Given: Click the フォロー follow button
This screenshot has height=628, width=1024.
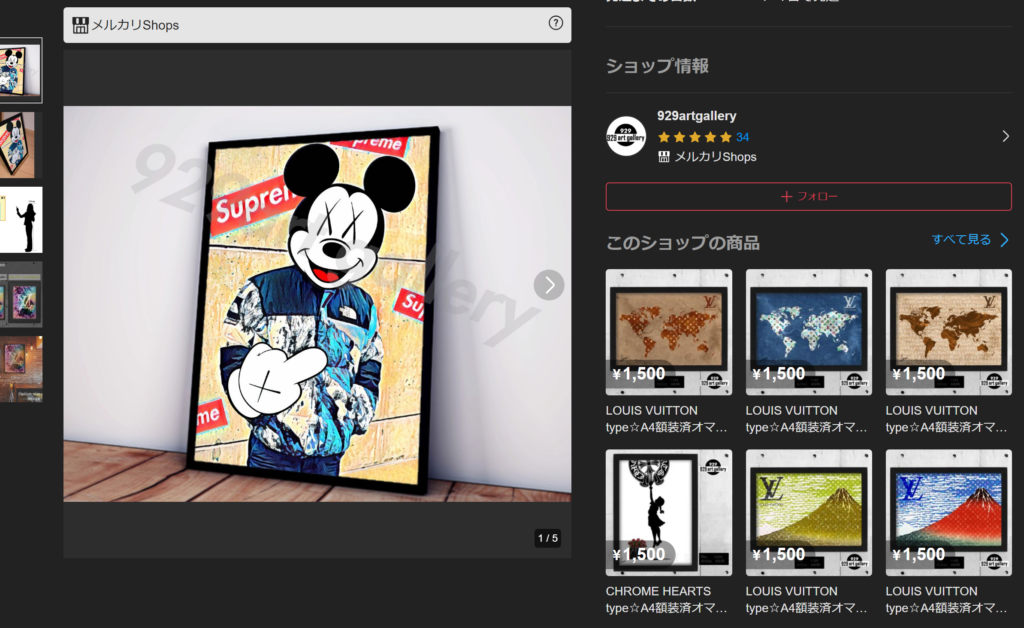Looking at the screenshot, I should (x=808, y=196).
